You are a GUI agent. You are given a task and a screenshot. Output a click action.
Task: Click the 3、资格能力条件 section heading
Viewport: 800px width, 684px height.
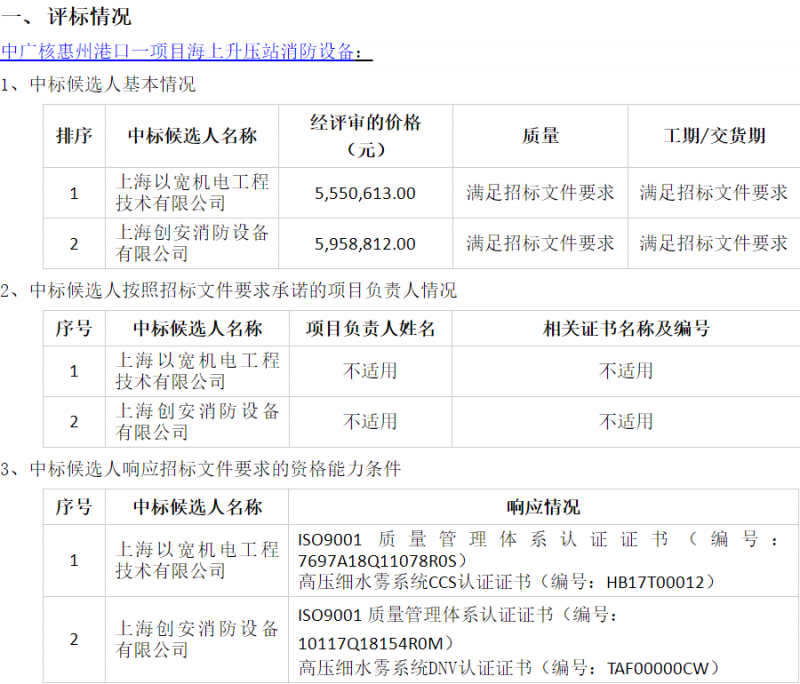pos(200,469)
